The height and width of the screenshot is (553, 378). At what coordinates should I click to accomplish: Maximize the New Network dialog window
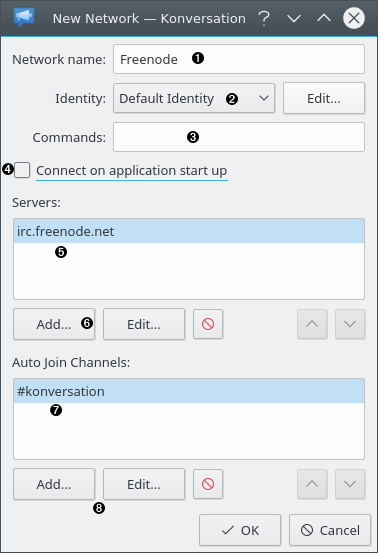tap(324, 18)
